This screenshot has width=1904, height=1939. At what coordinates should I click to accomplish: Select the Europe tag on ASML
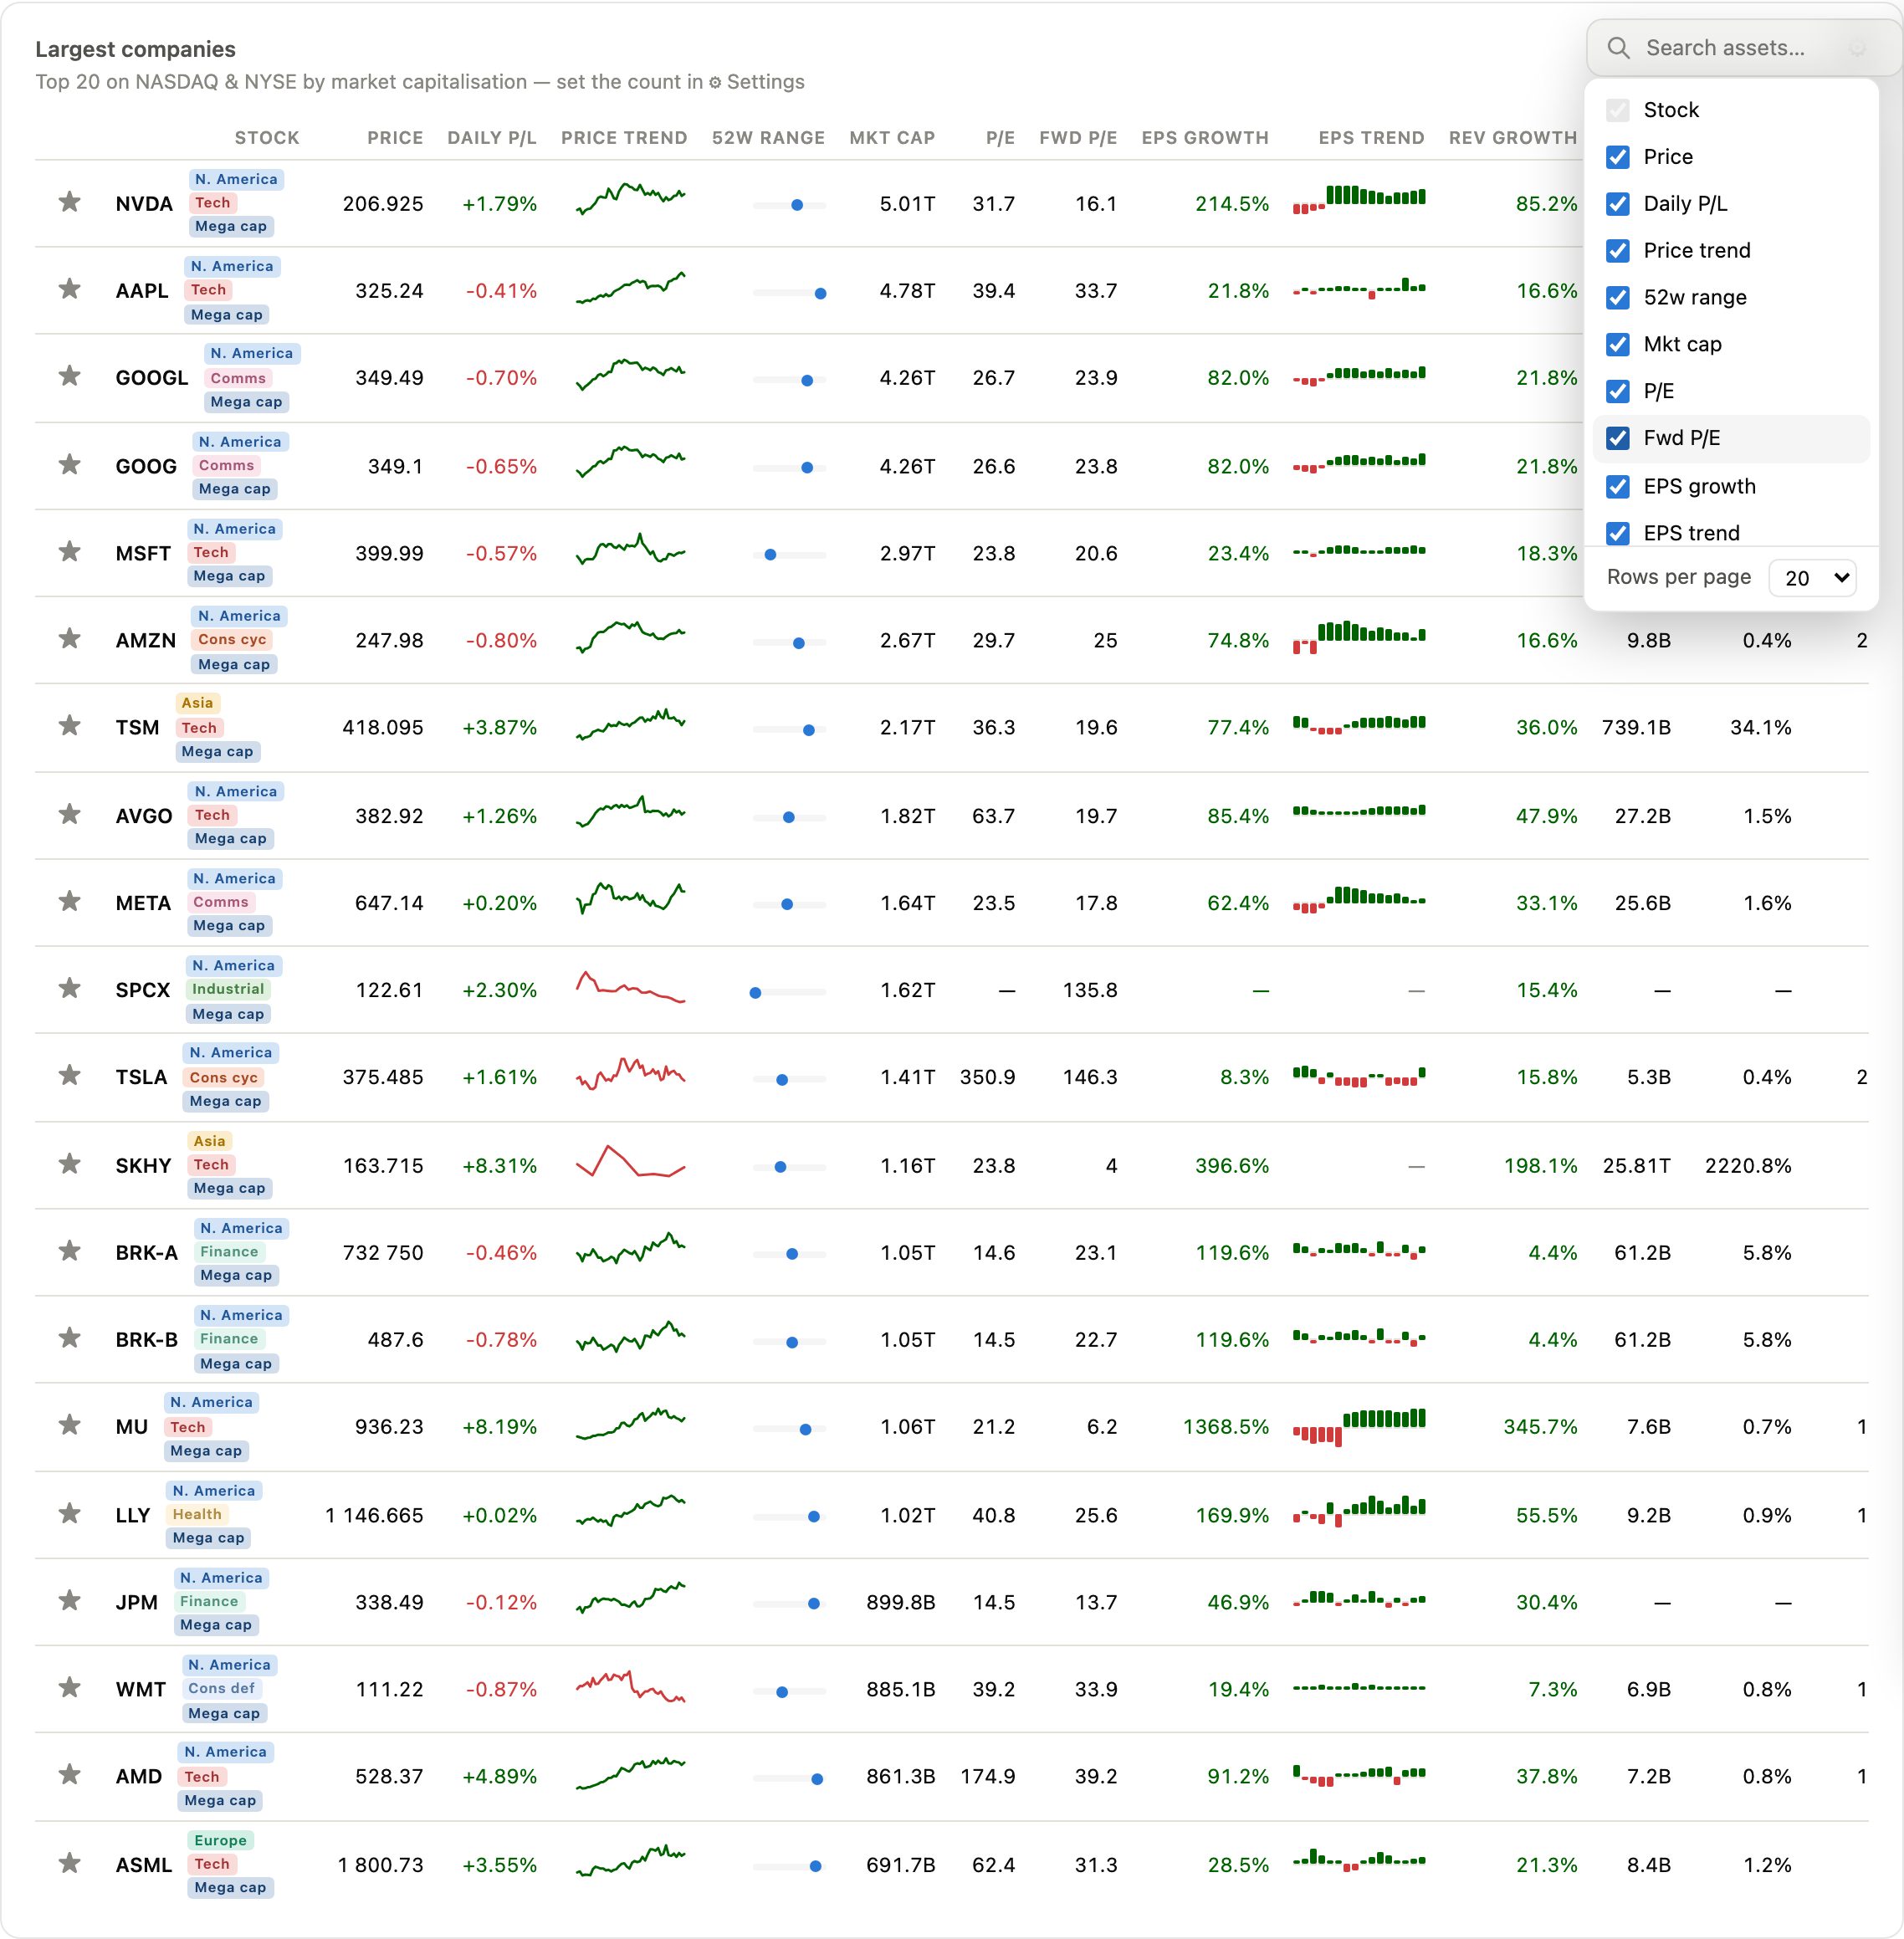click(220, 1840)
